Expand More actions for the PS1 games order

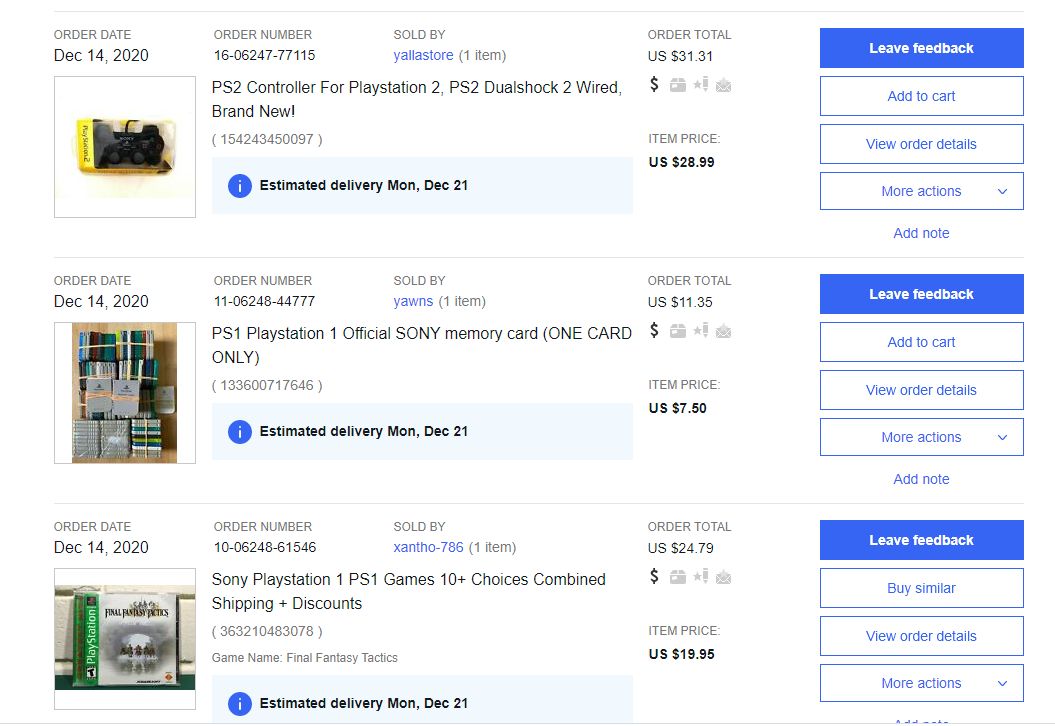click(921, 683)
